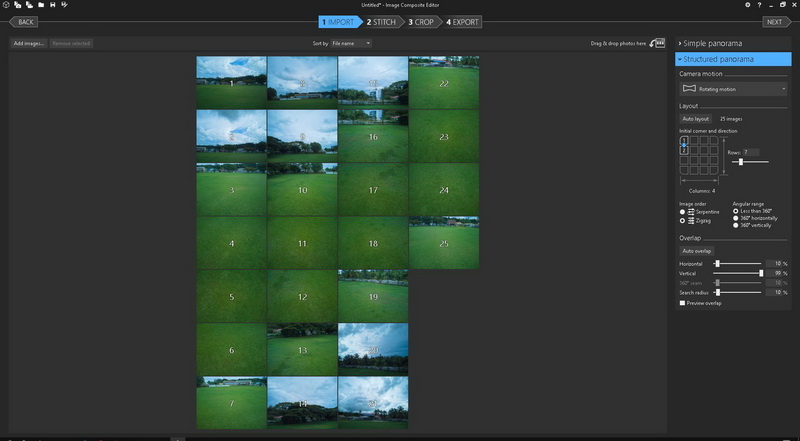This screenshot has width=800, height=441.
Task: Open Help with the question mark icon
Action: click(x=759, y=5)
